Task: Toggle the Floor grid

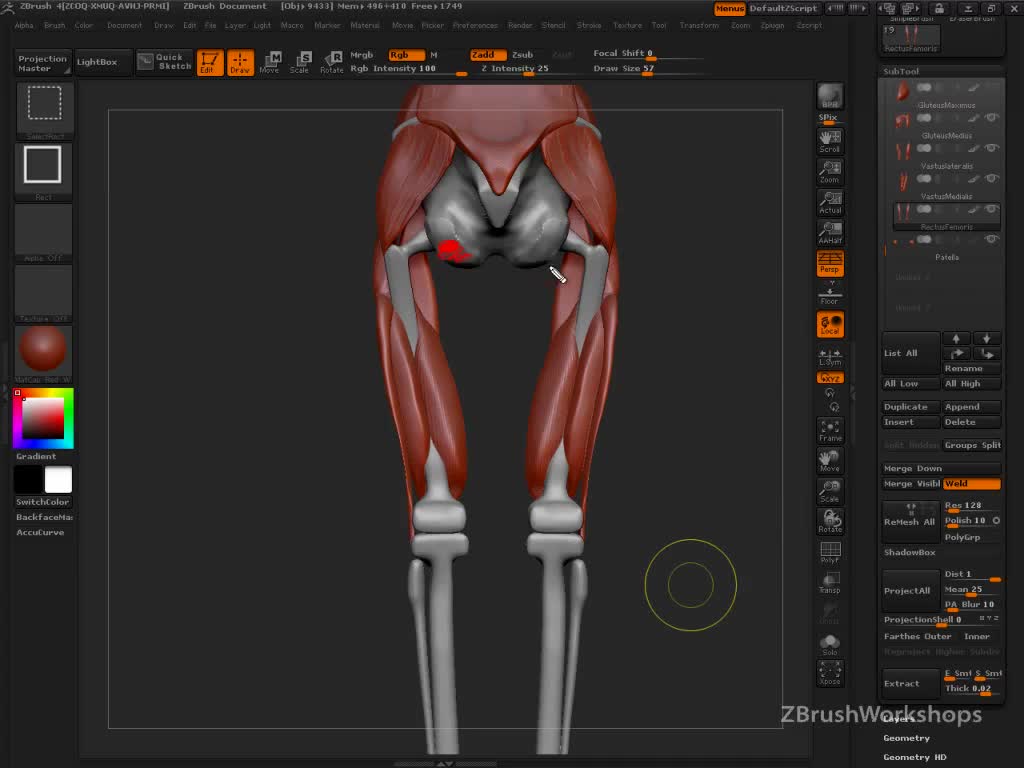Action: point(830,294)
